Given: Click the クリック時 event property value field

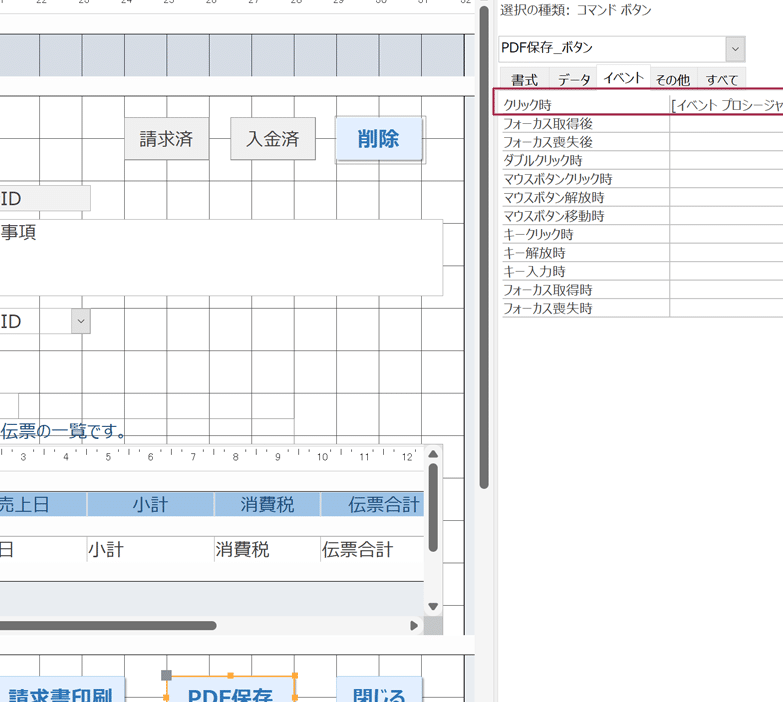Looking at the screenshot, I should (726, 105).
